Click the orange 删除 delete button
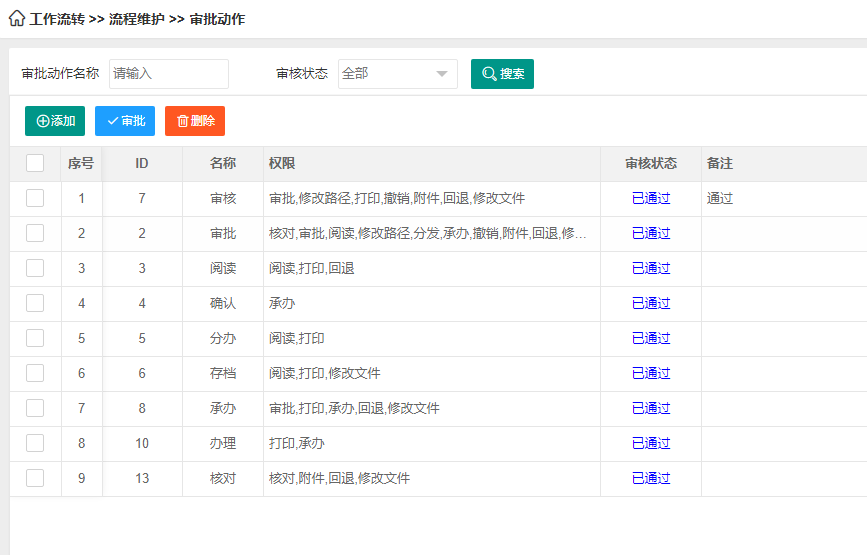This screenshot has width=867, height=555. 195,121
